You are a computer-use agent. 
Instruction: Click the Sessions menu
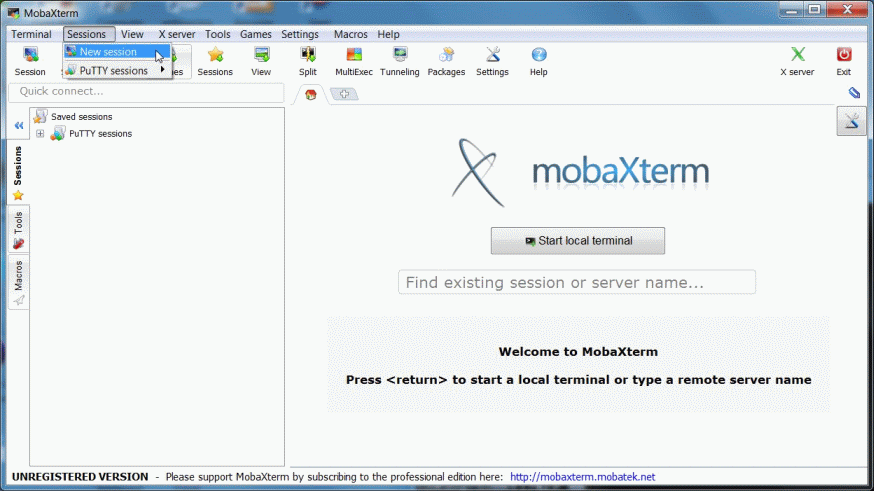click(x=89, y=34)
